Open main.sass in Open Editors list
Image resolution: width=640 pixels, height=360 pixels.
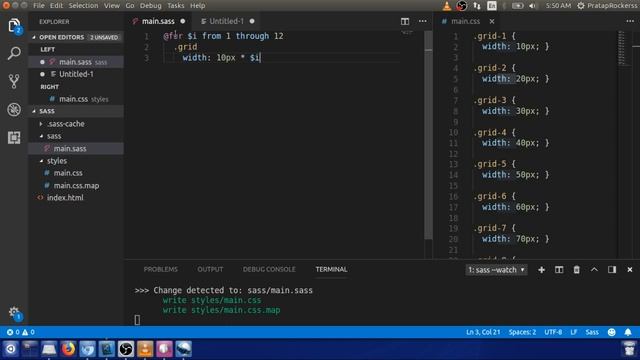(x=76, y=62)
